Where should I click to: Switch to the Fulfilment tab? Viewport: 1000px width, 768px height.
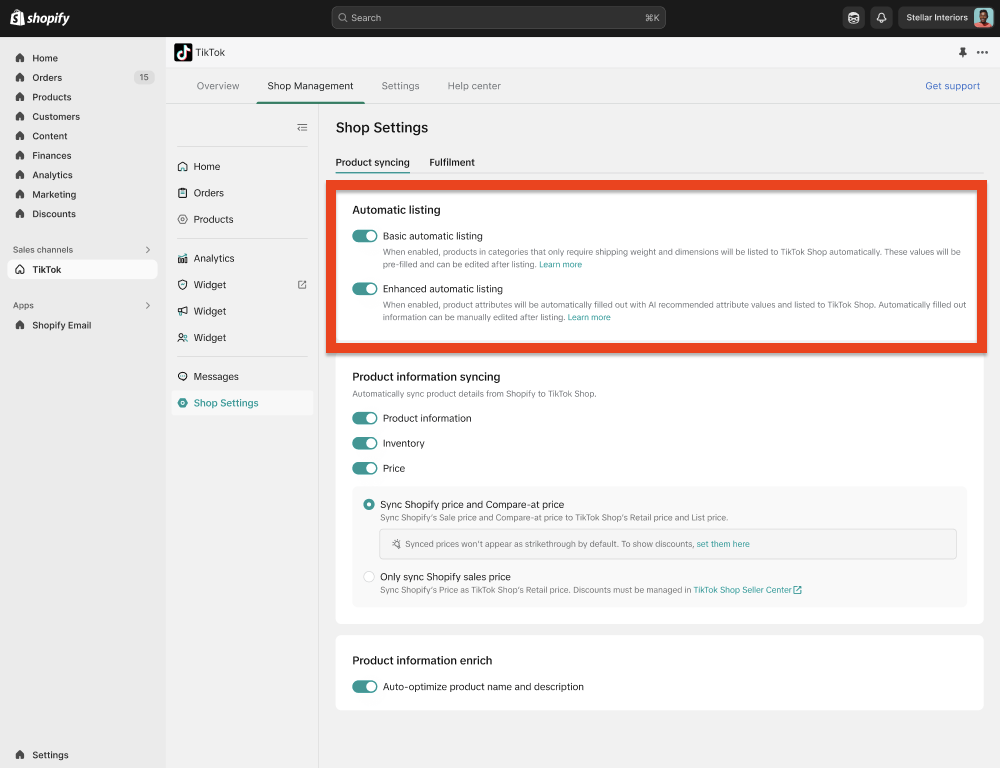click(x=452, y=162)
